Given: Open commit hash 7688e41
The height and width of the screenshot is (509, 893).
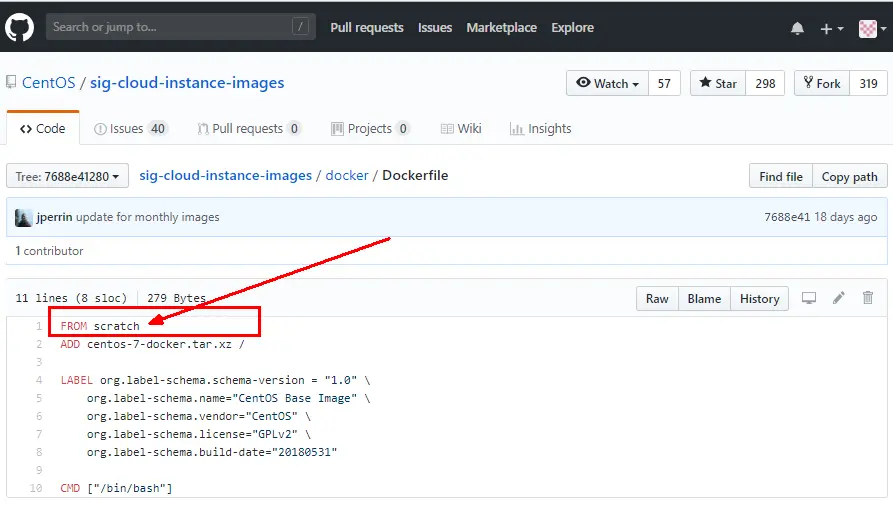Looking at the screenshot, I should pyautogui.click(x=787, y=217).
